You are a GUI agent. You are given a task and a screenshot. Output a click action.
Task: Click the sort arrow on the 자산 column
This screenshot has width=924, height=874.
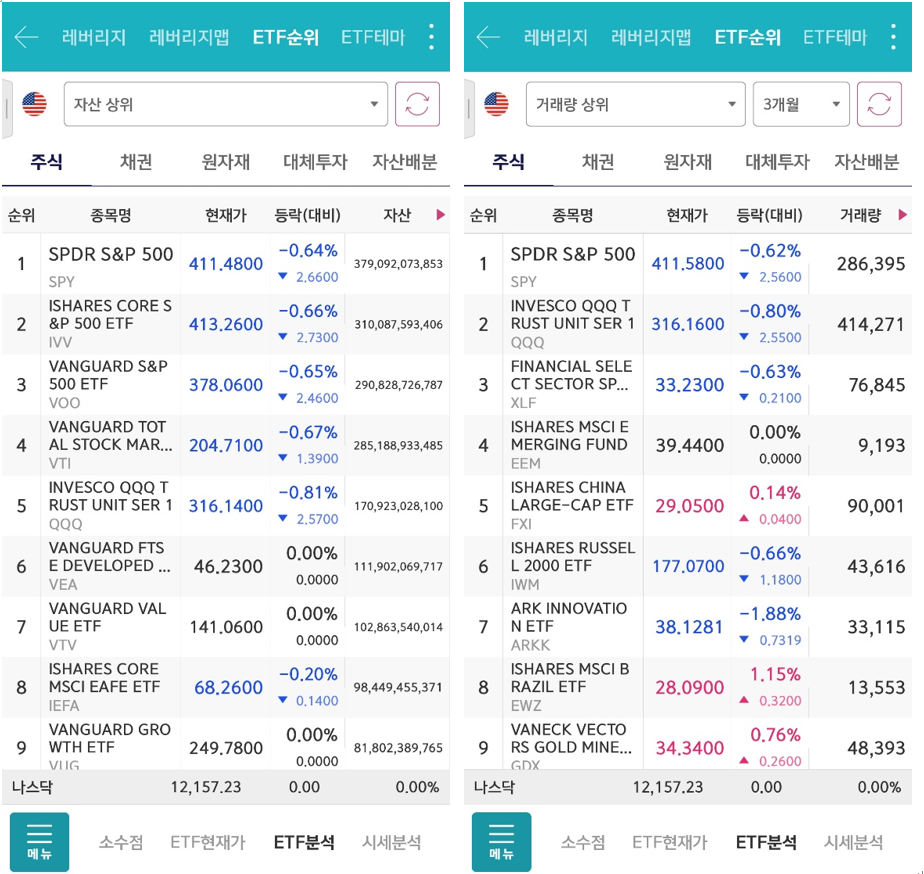[439, 213]
